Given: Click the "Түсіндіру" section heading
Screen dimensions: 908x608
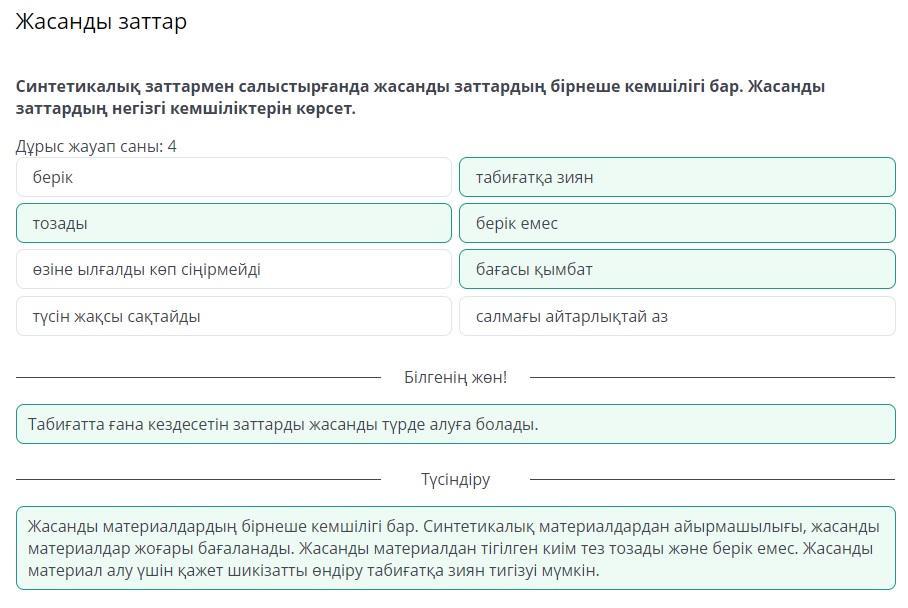Looking at the screenshot, I should (x=455, y=479).
